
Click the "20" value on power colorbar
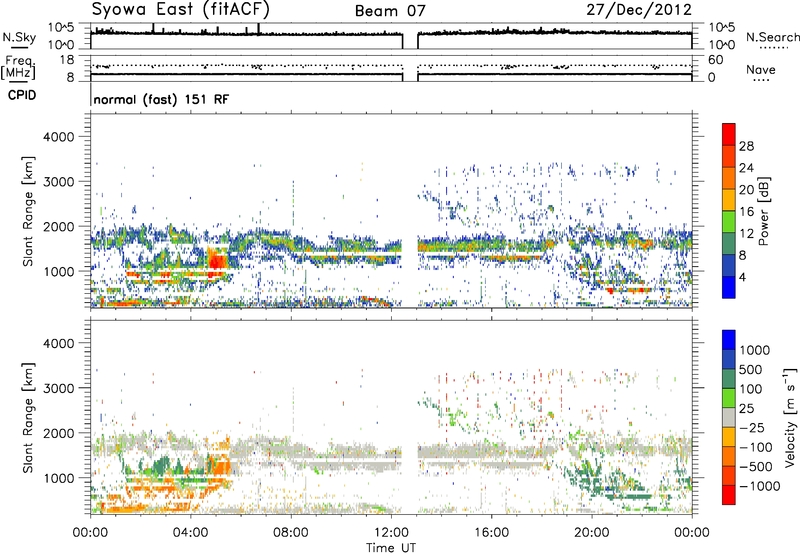746,190
